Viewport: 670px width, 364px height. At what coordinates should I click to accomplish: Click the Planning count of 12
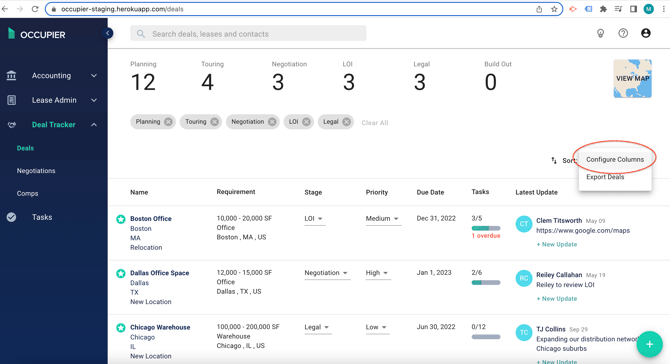(x=143, y=82)
